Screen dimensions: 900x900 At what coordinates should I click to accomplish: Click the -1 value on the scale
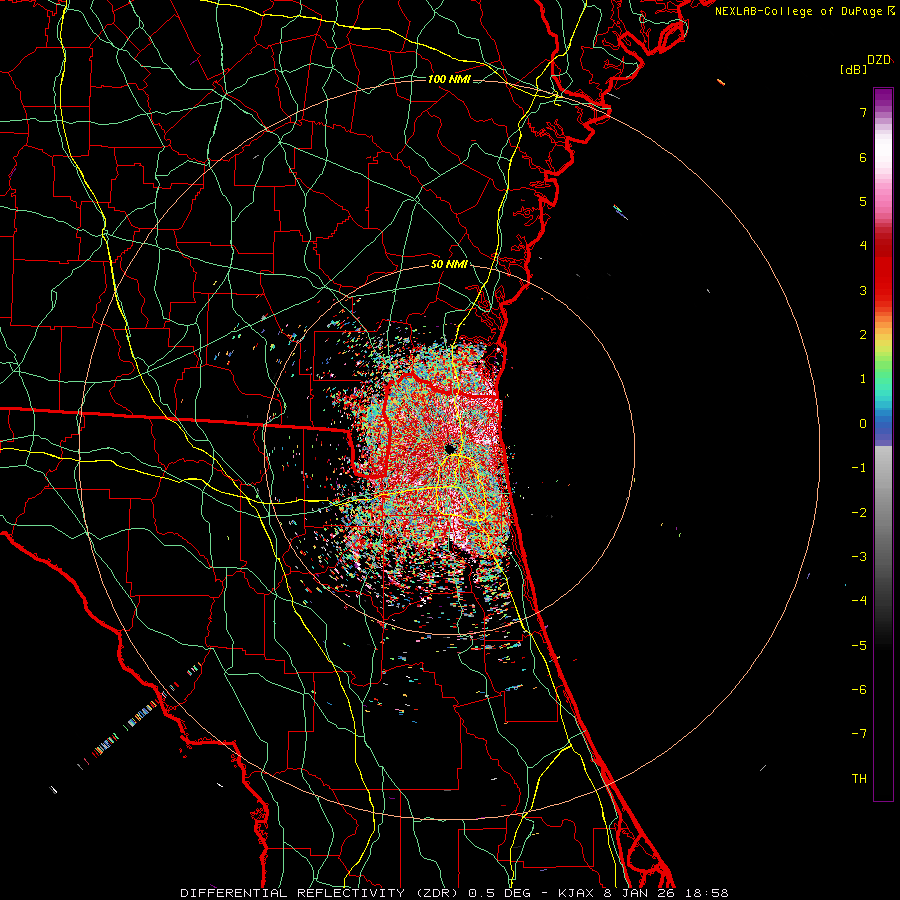(x=859, y=468)
